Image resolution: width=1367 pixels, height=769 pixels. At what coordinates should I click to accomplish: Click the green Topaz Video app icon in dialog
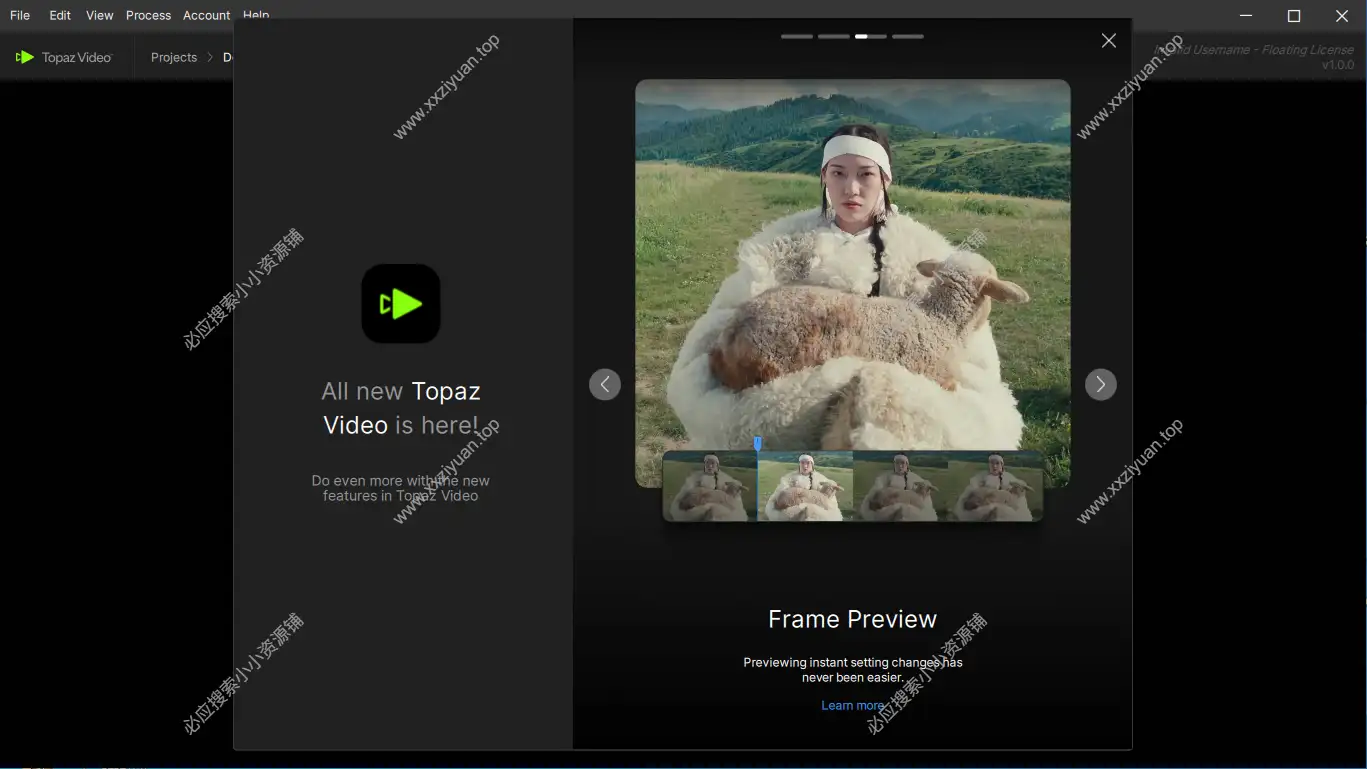coord(400,303)
